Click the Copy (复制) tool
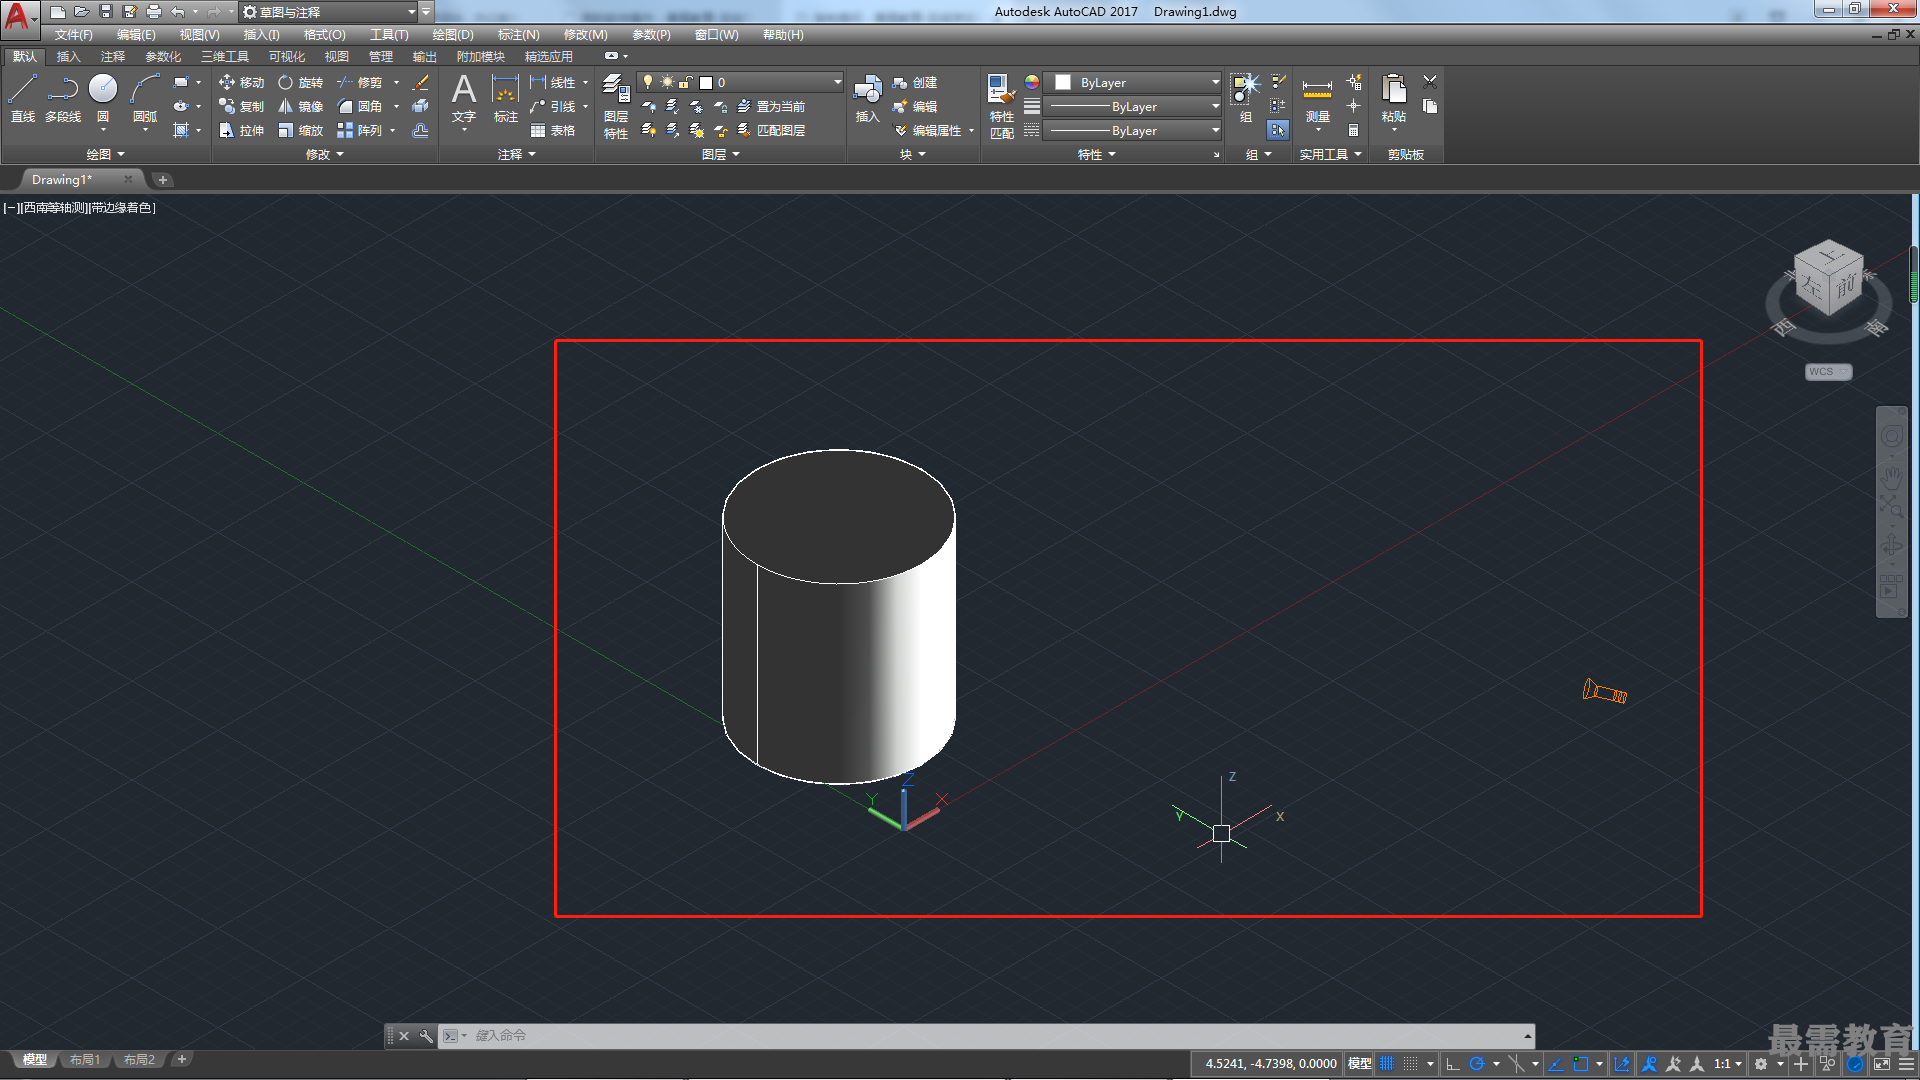 tap(241, 107)
